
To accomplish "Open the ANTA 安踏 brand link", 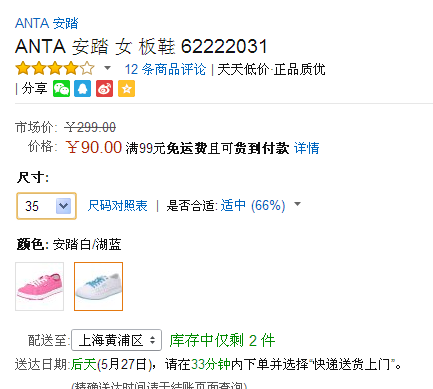I will (47, 23).
